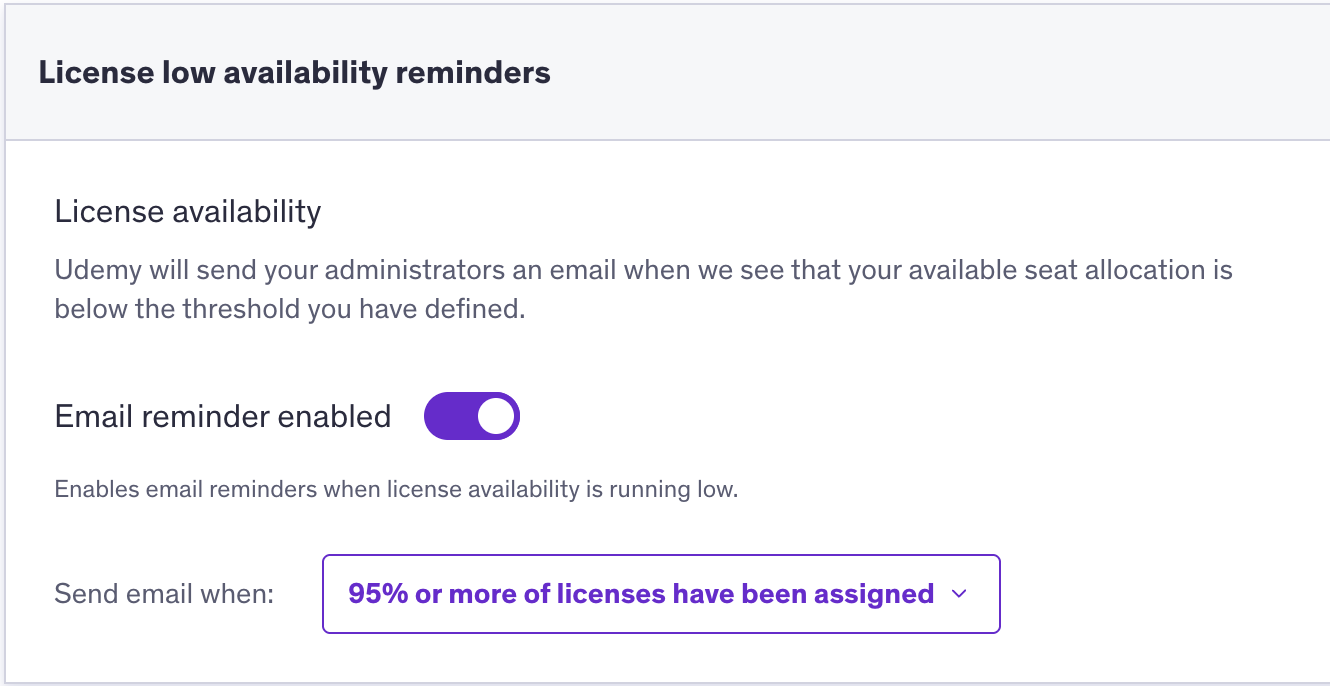1330x686 pixels.
Task: Click the description about Udemy sending administrators email
Action: (x=643, y=289)
